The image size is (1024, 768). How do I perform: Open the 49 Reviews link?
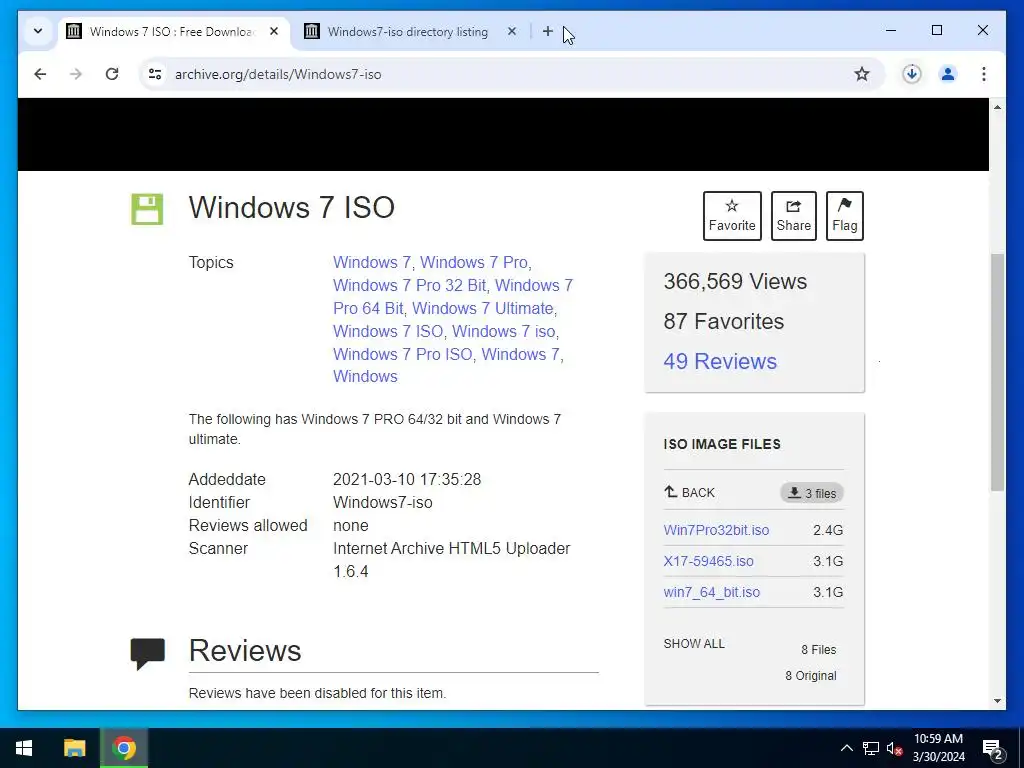point(720,361)
